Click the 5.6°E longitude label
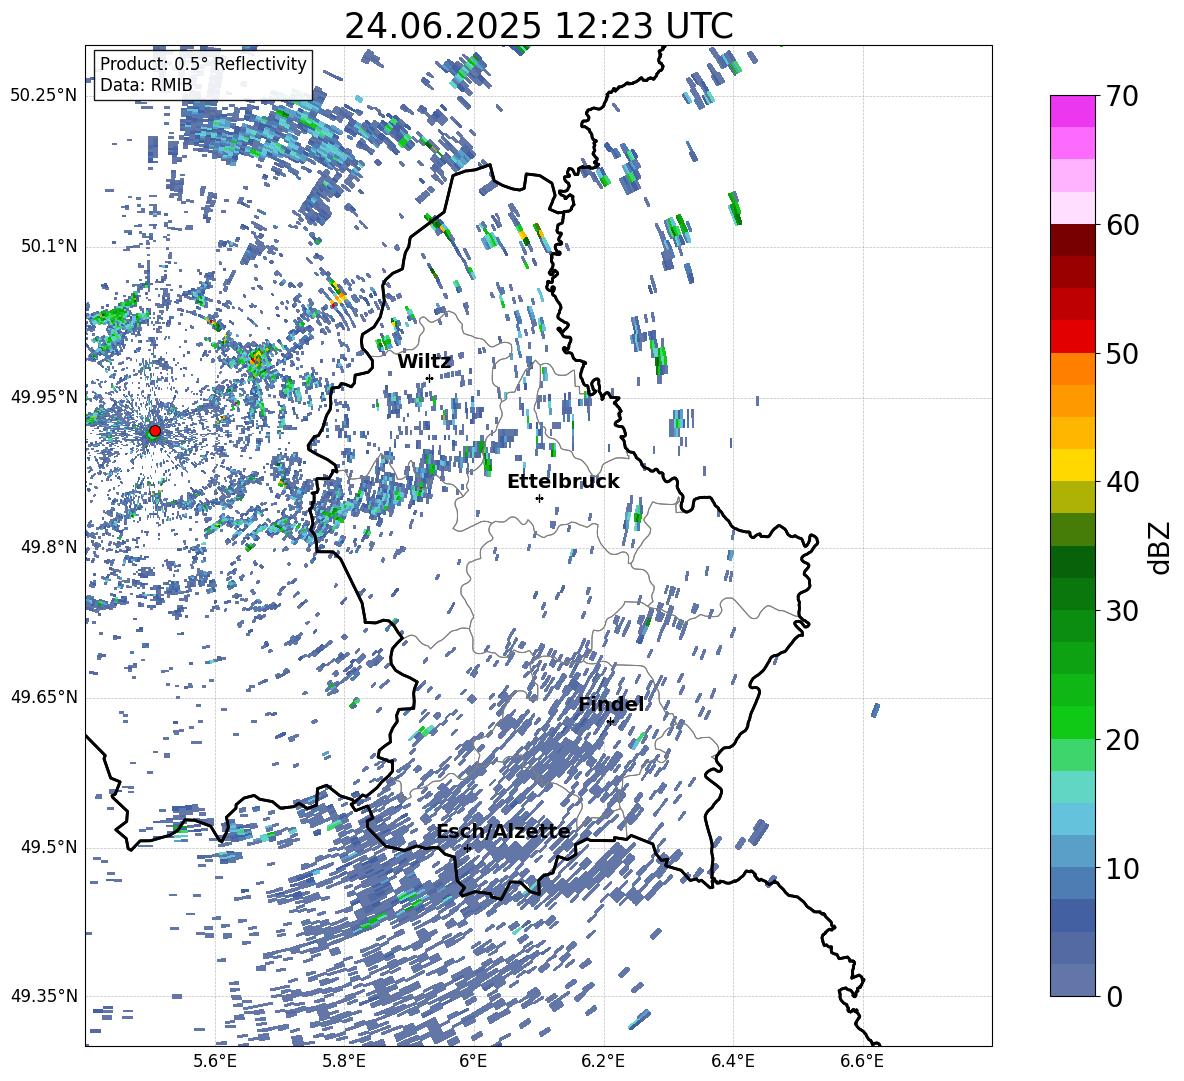1184x1081 pixels. coord(215,1061)
